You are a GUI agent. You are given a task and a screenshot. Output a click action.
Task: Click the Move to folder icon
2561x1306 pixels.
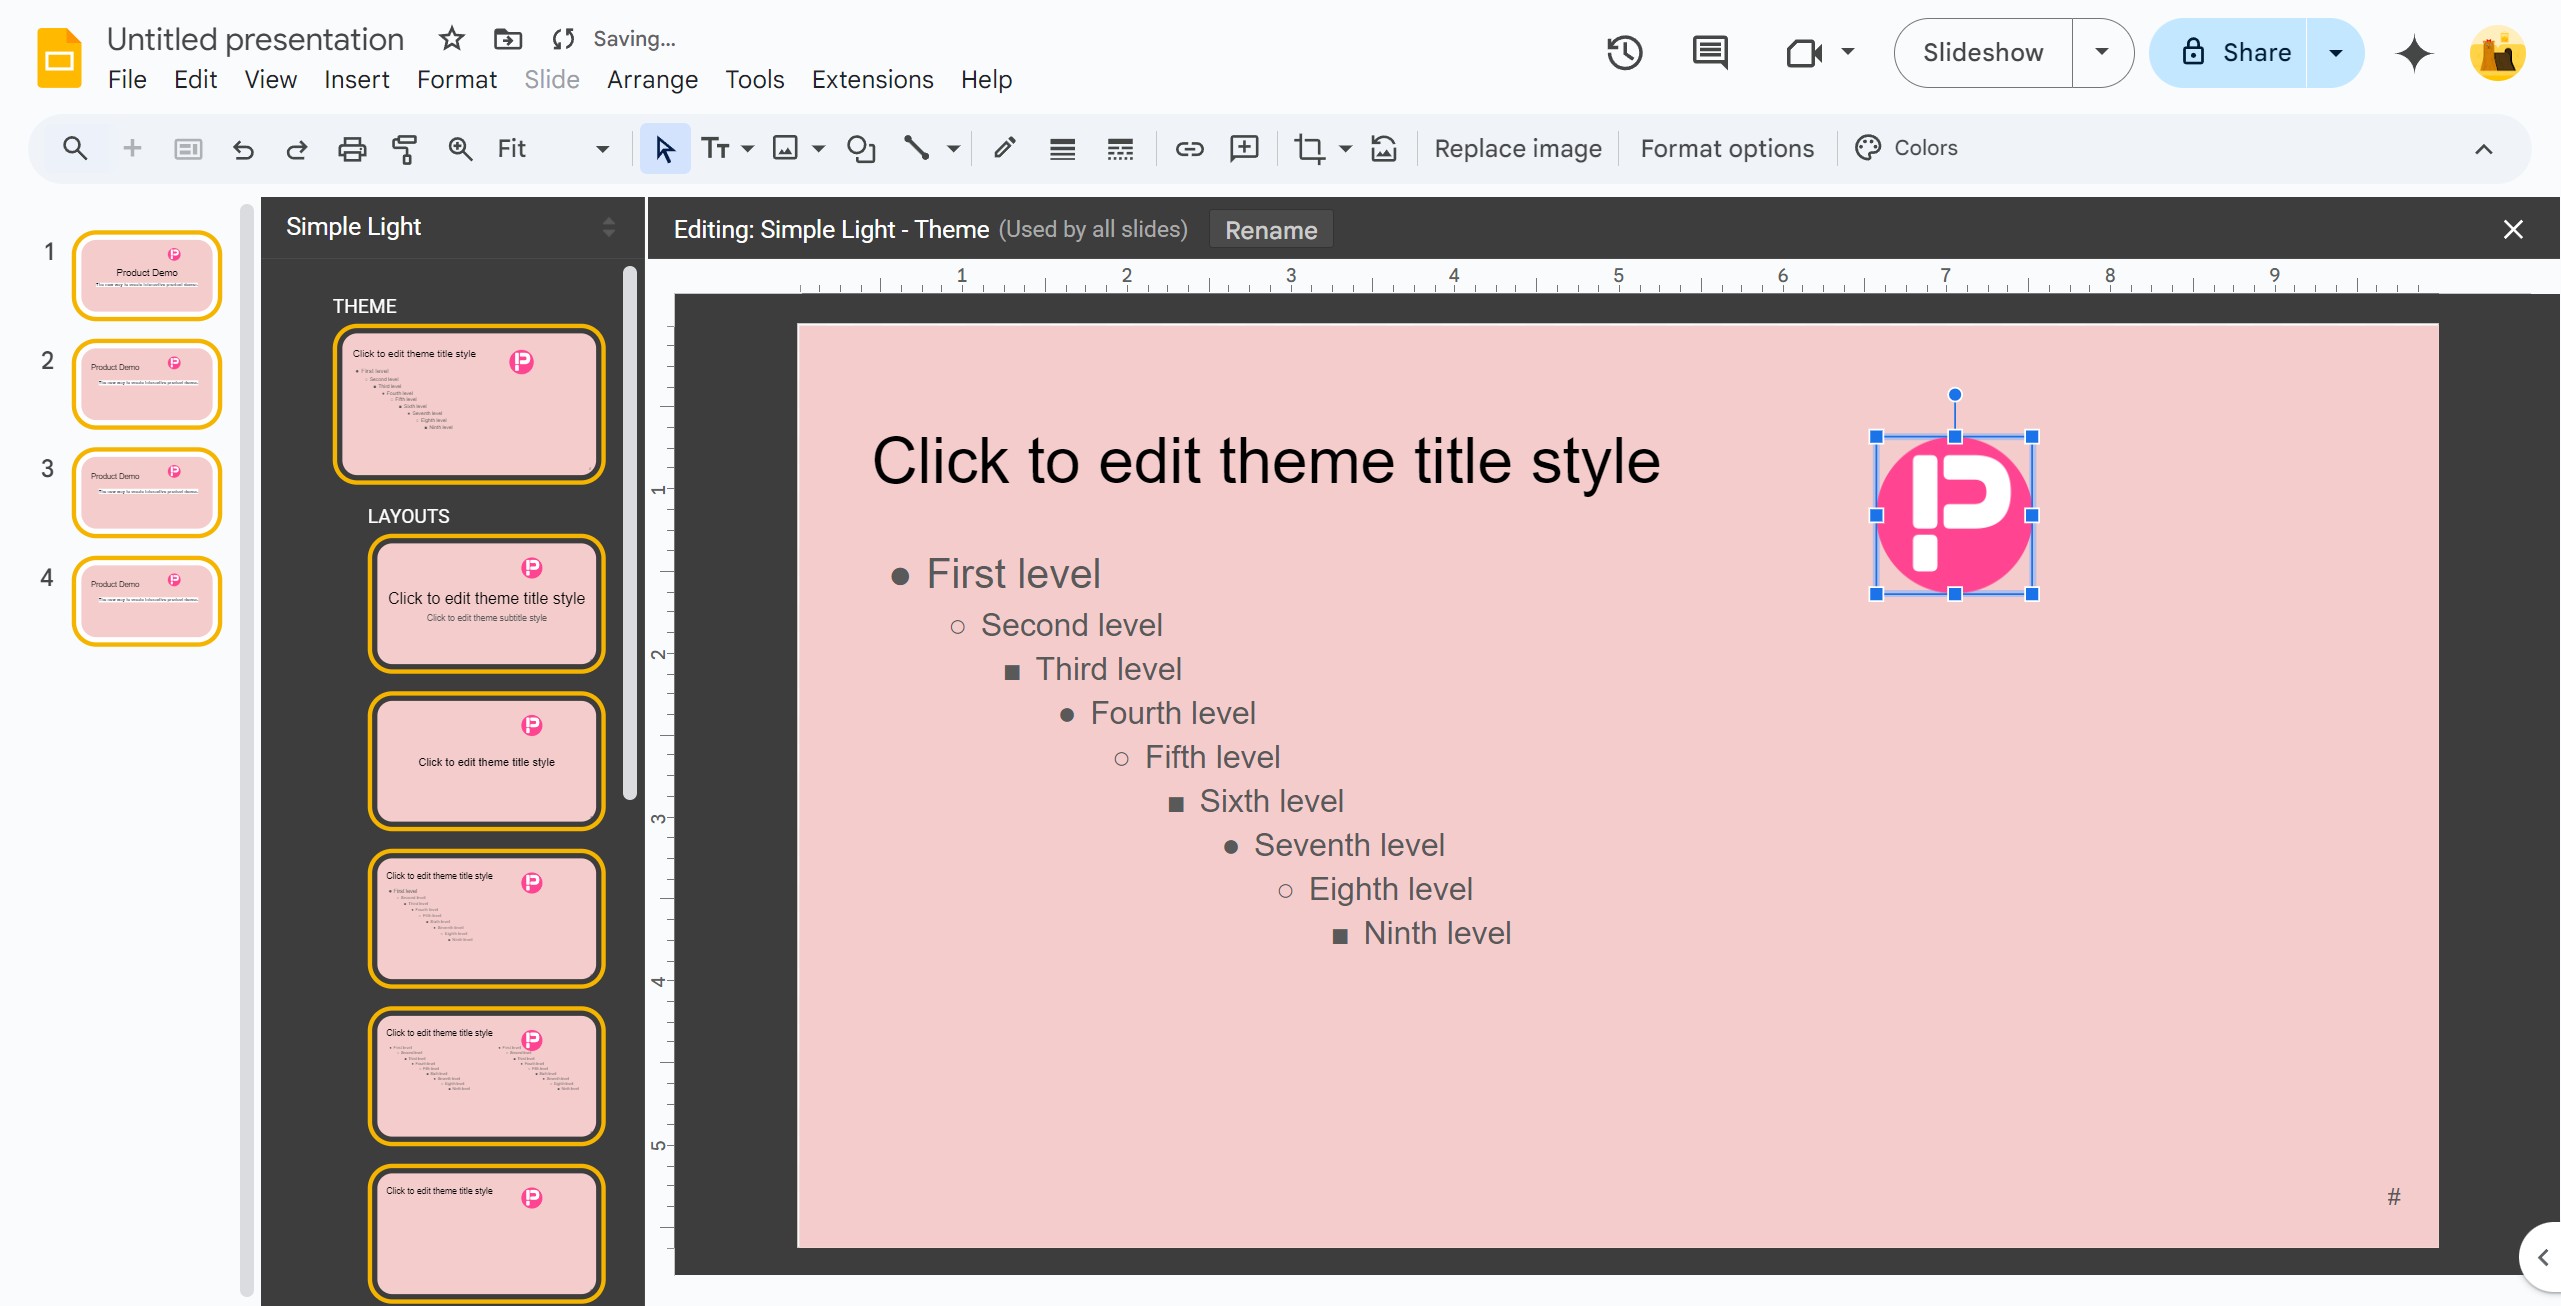click(508, 39)
